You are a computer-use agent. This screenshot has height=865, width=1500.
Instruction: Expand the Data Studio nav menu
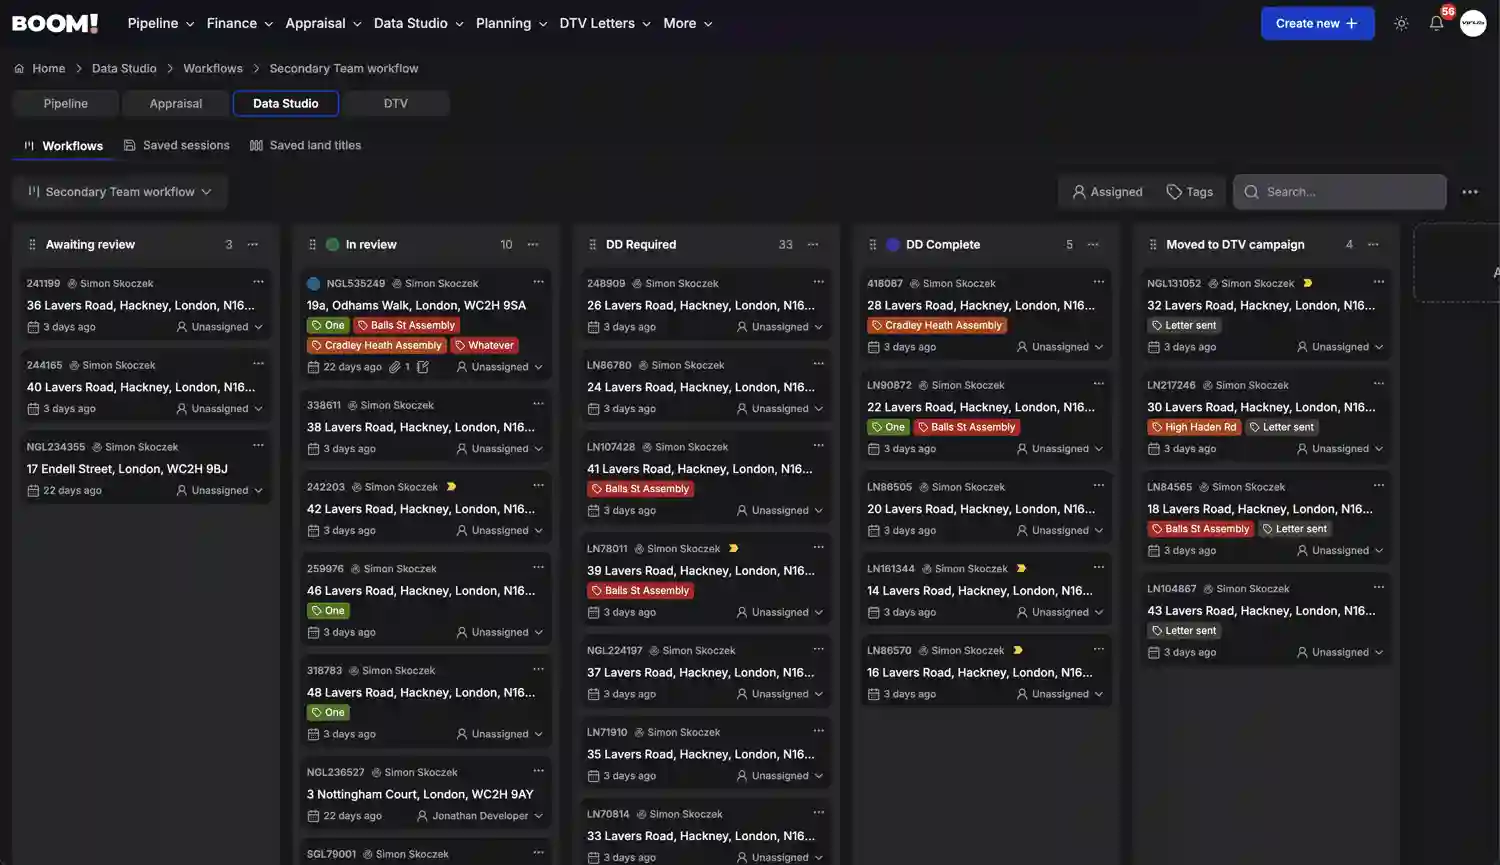pyautogui.click(x=418, y=23)
